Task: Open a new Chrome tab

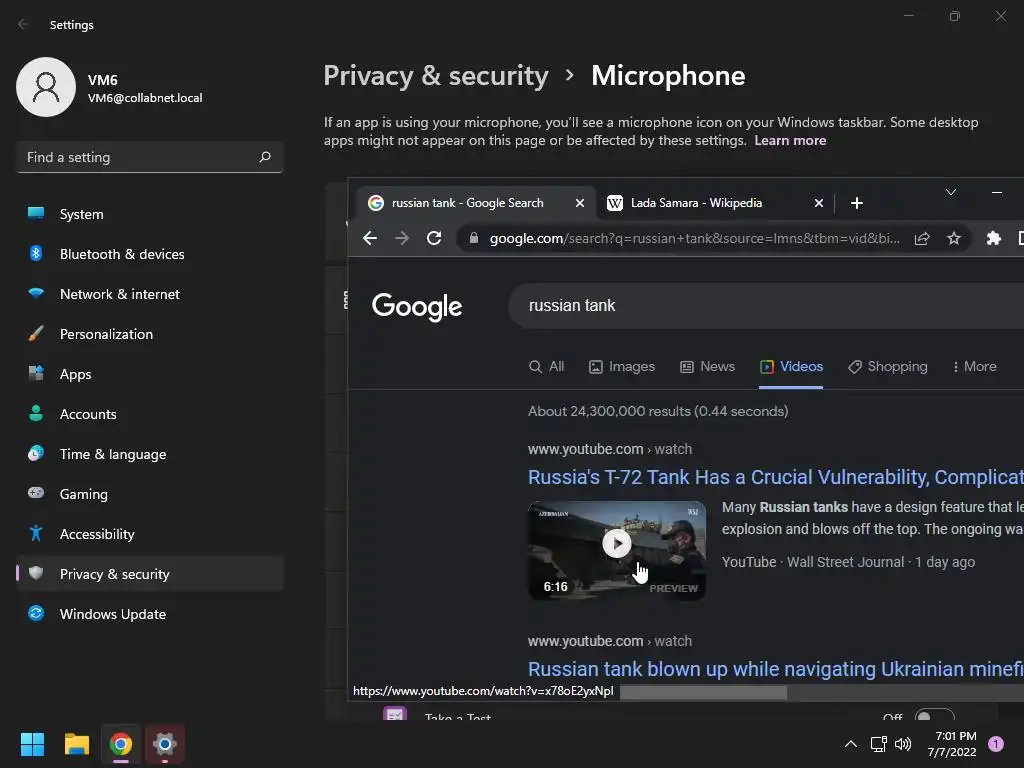Action: [857, 203]
